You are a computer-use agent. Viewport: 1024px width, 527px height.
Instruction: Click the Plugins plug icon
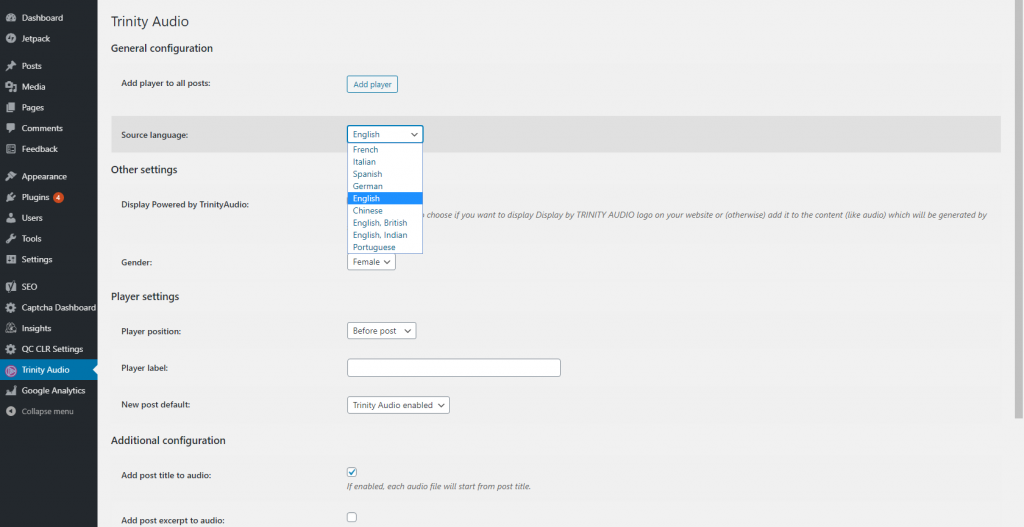tap(10, 197)
